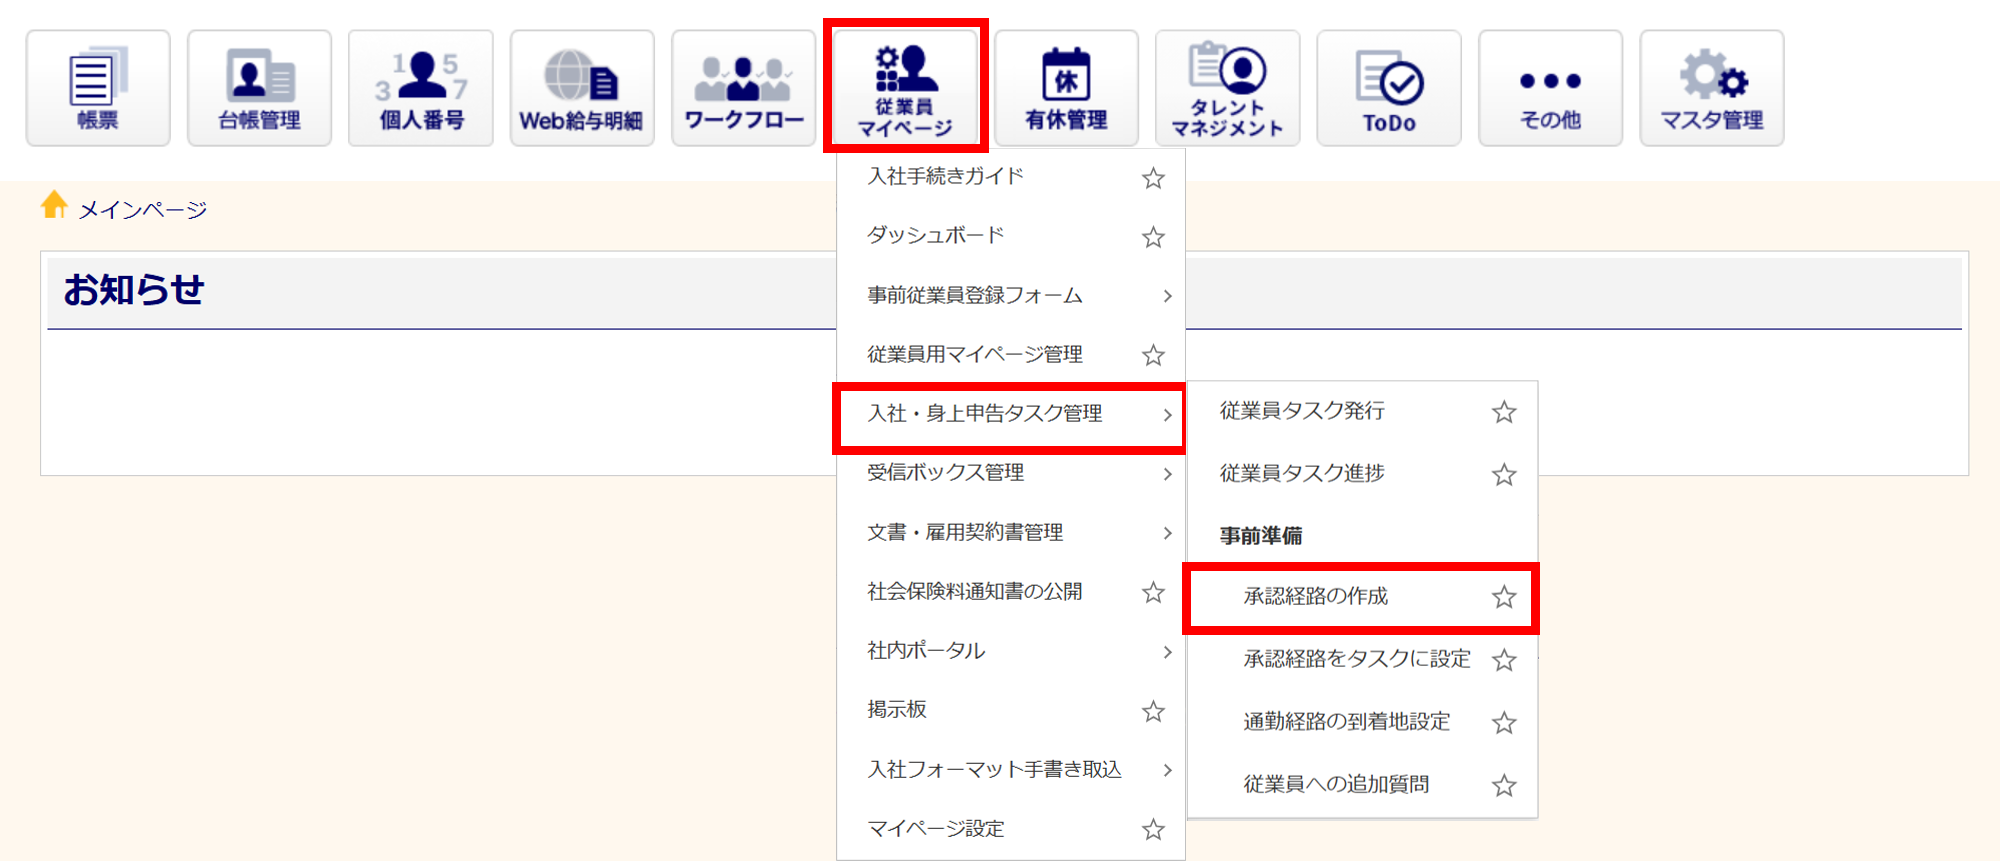Star the 承認経路の作成 menu item
Image resolution: width=2000 pixels, height=861 pixels.
[1504, 597]
